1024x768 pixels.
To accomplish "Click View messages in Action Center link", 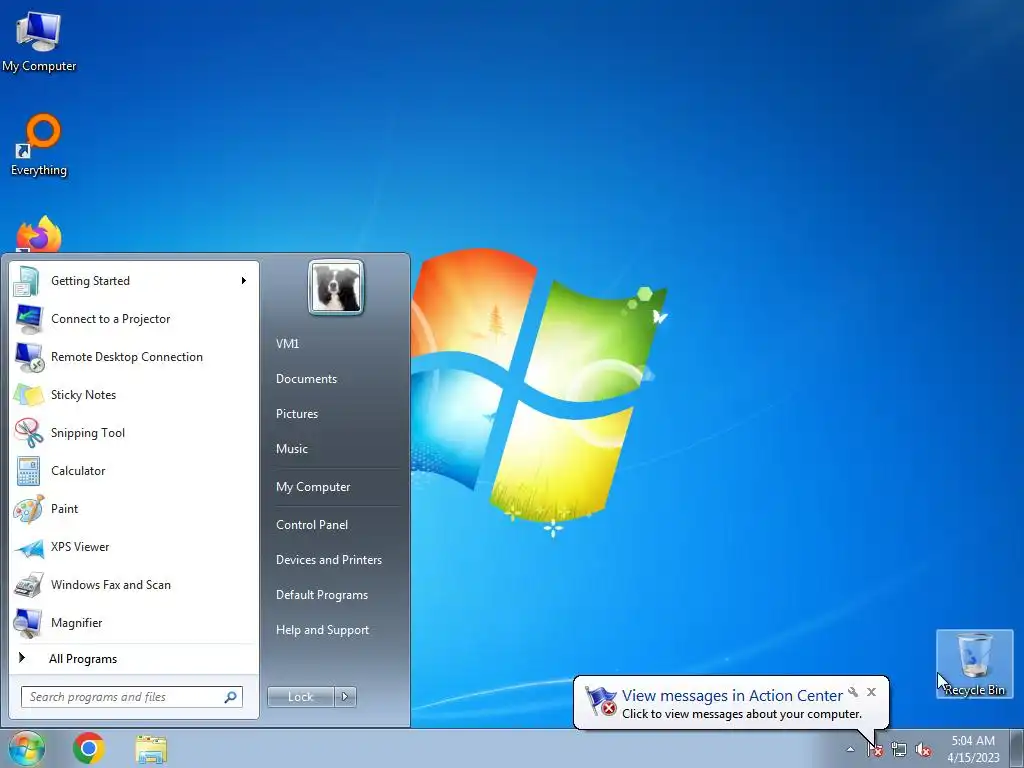I will [732, 696].
